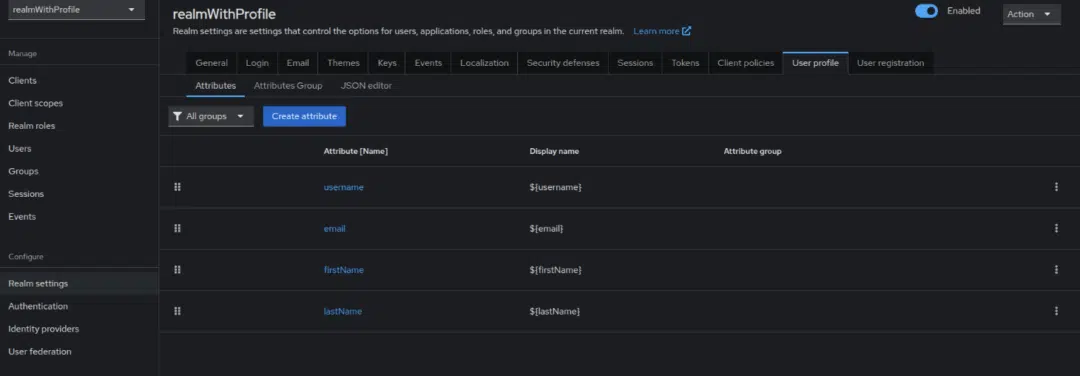Select the Security defenses tab

click(x=563, y=63)
